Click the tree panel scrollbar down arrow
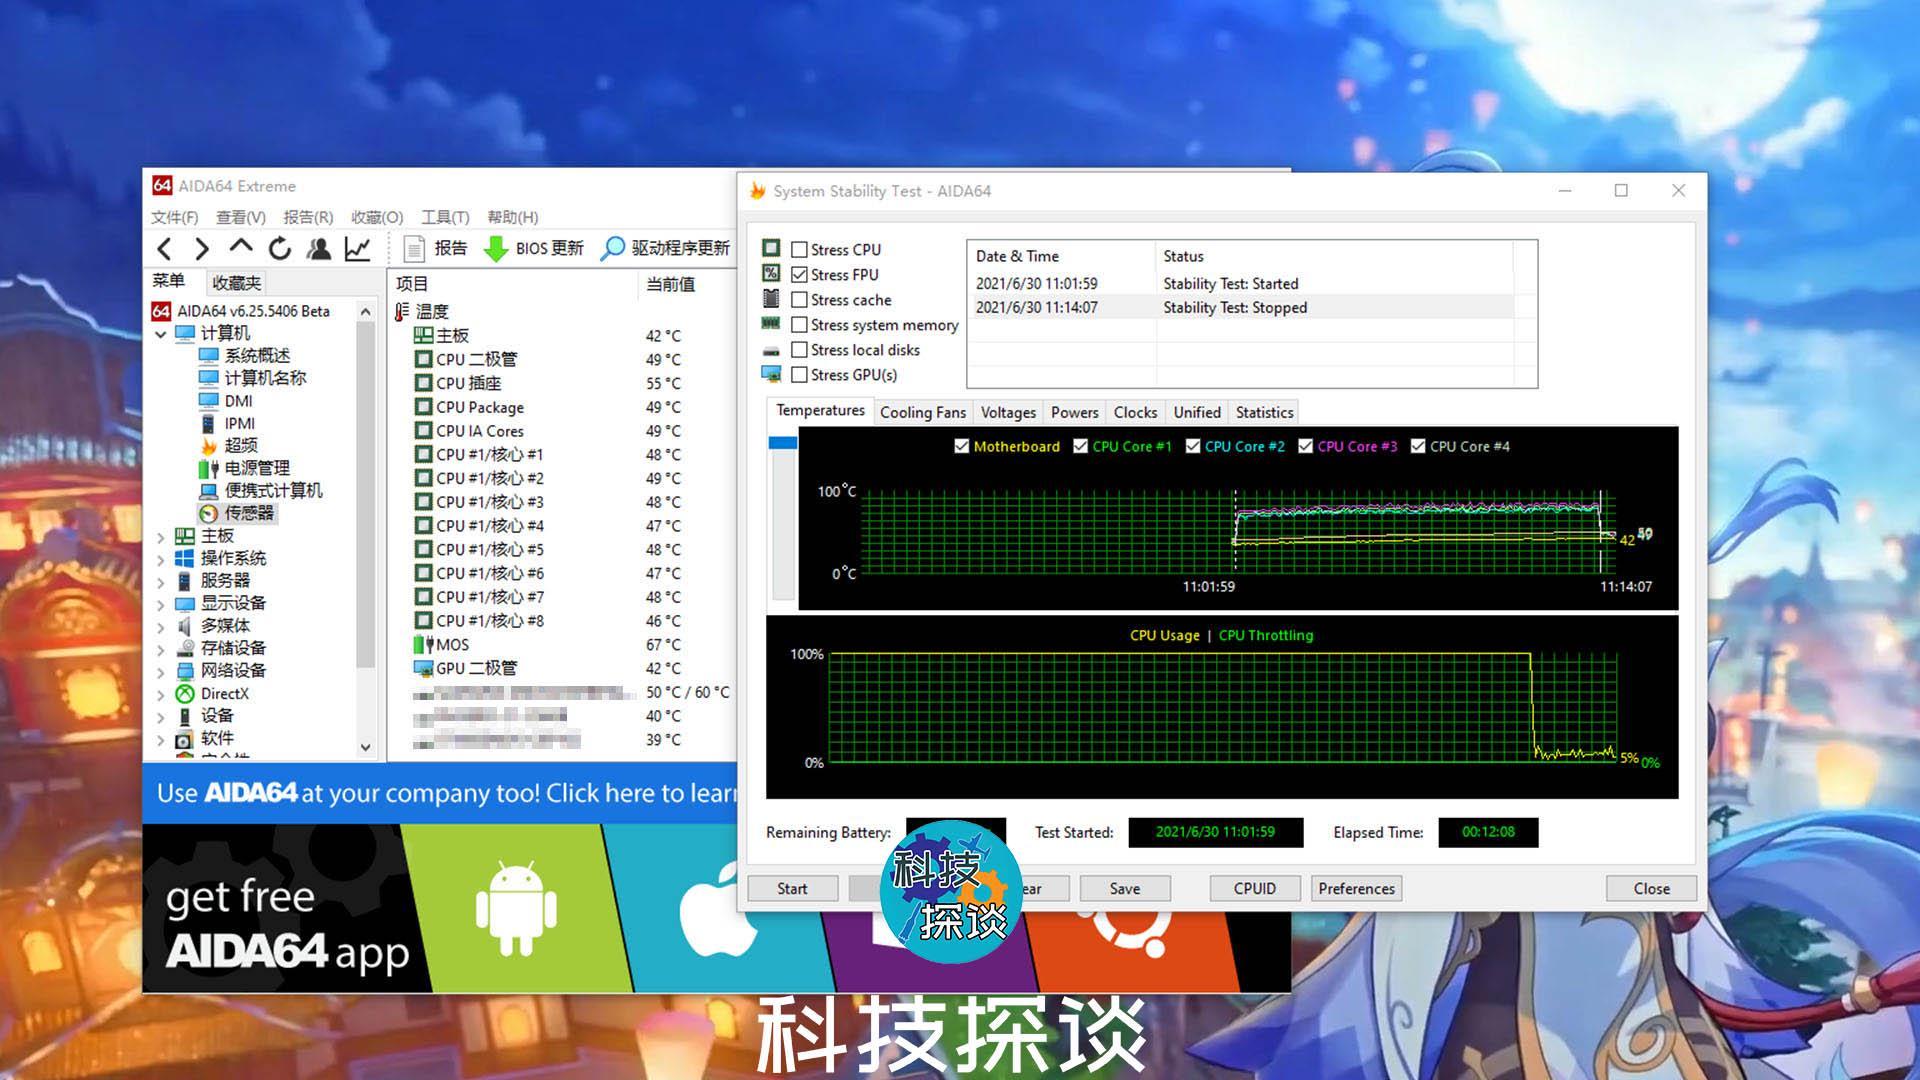 pos(366,747)
